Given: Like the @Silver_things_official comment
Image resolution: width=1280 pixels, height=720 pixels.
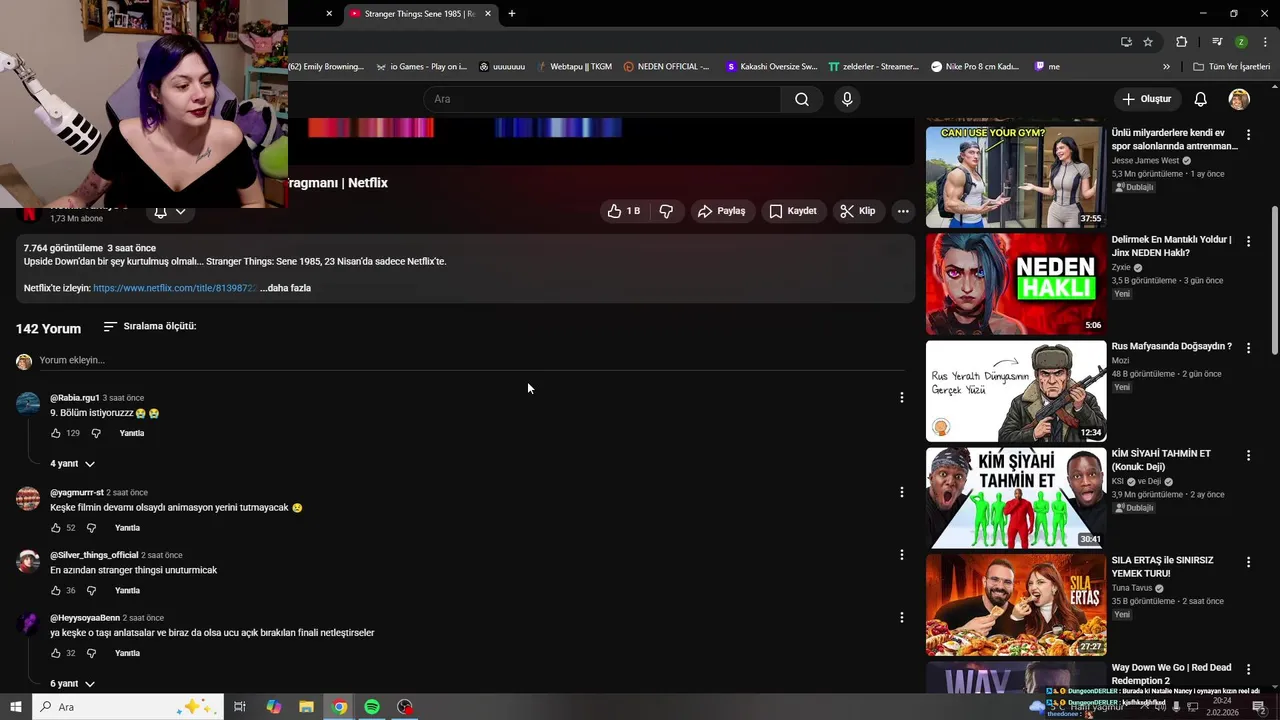Looking at the screenshot, I should (x=56, y=591).
